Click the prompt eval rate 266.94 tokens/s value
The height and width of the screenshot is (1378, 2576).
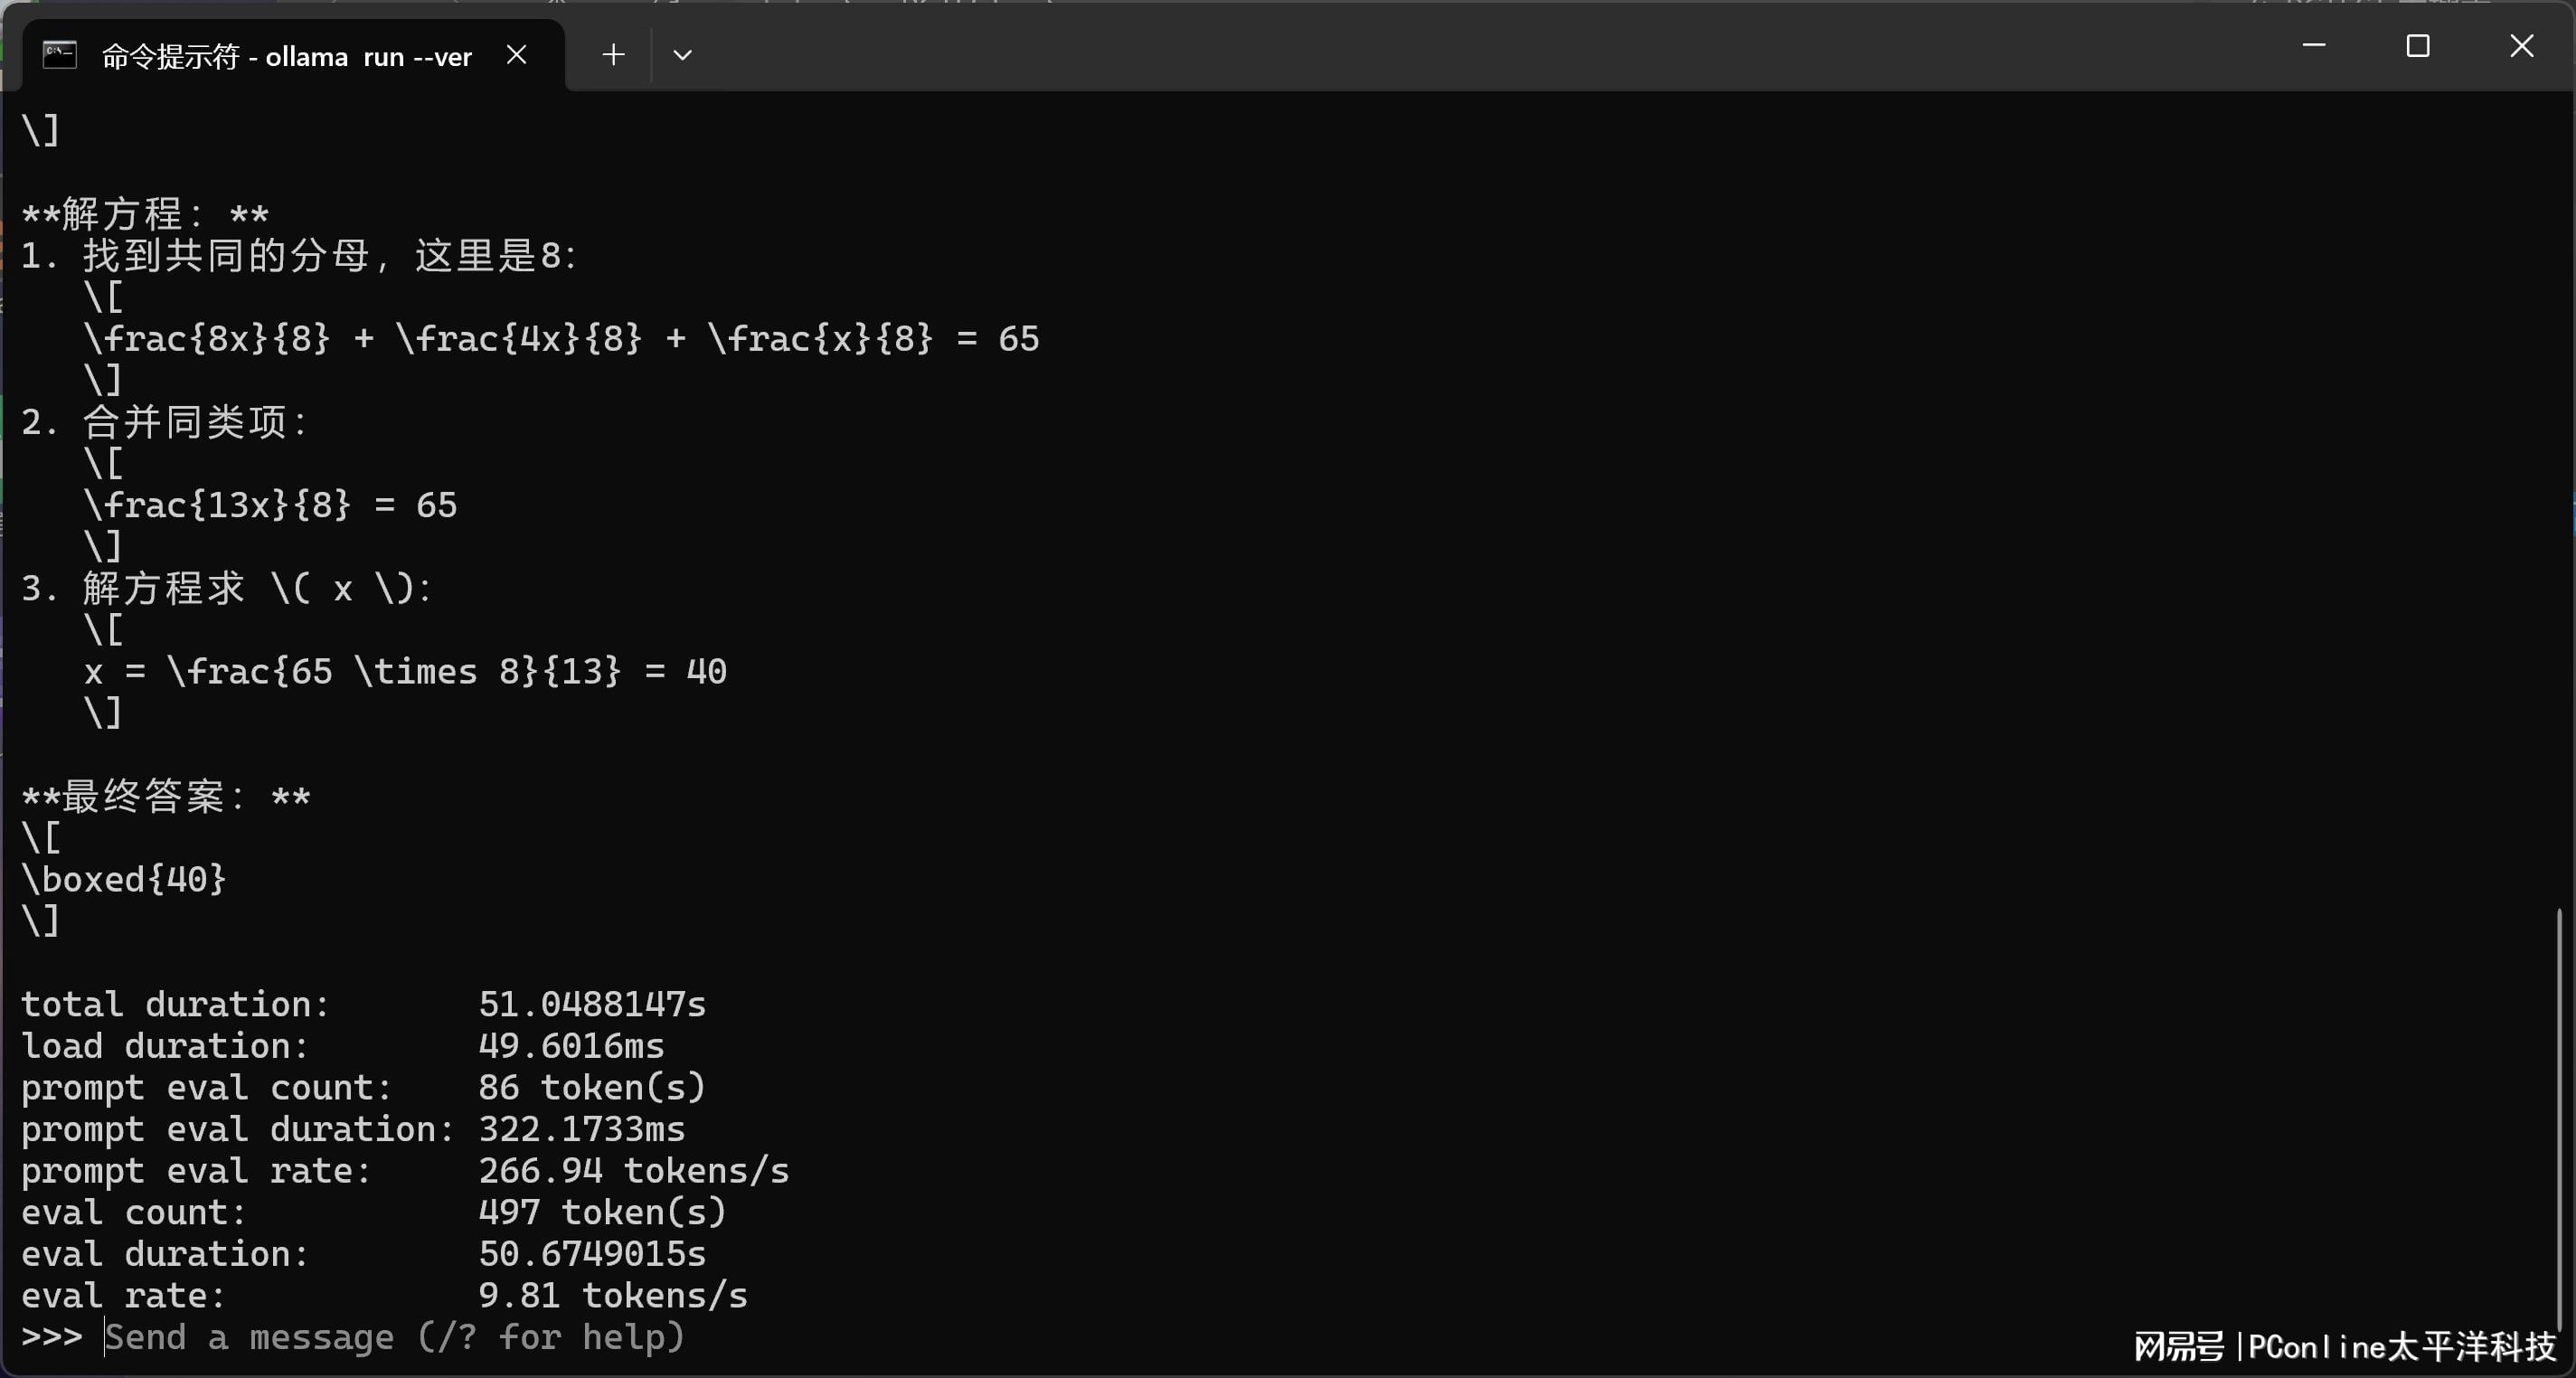pyautogui.click(x=633, y=1171)
